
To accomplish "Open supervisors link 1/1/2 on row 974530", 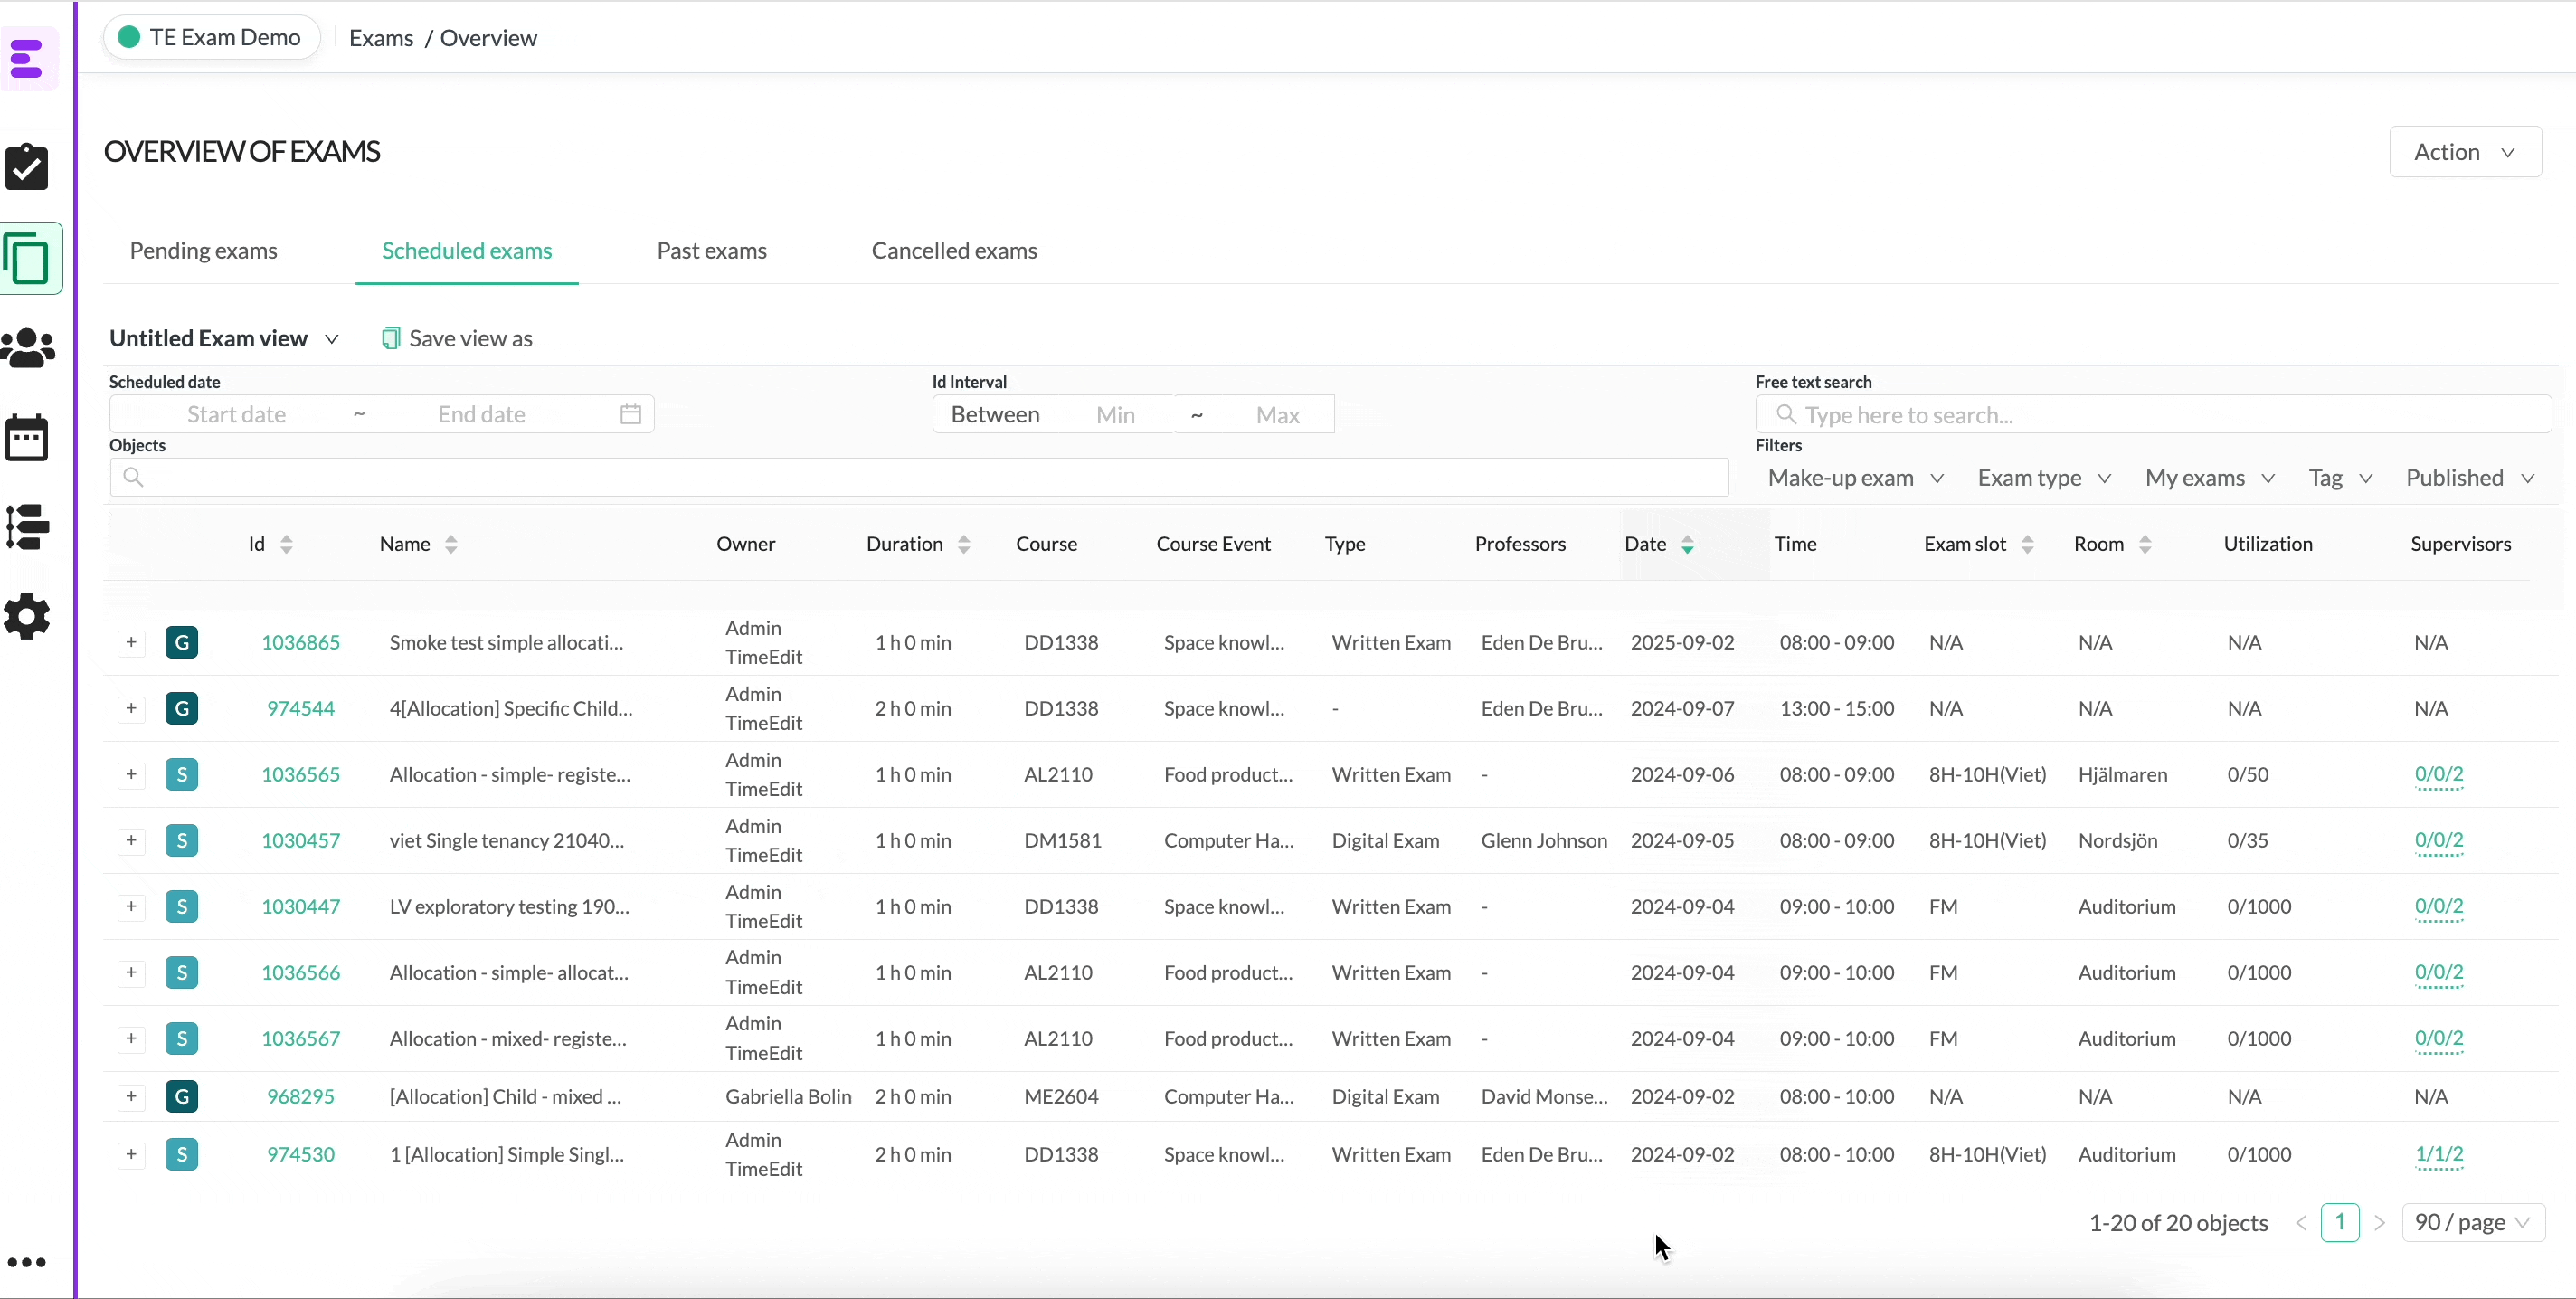I will coord(2439,1154).
